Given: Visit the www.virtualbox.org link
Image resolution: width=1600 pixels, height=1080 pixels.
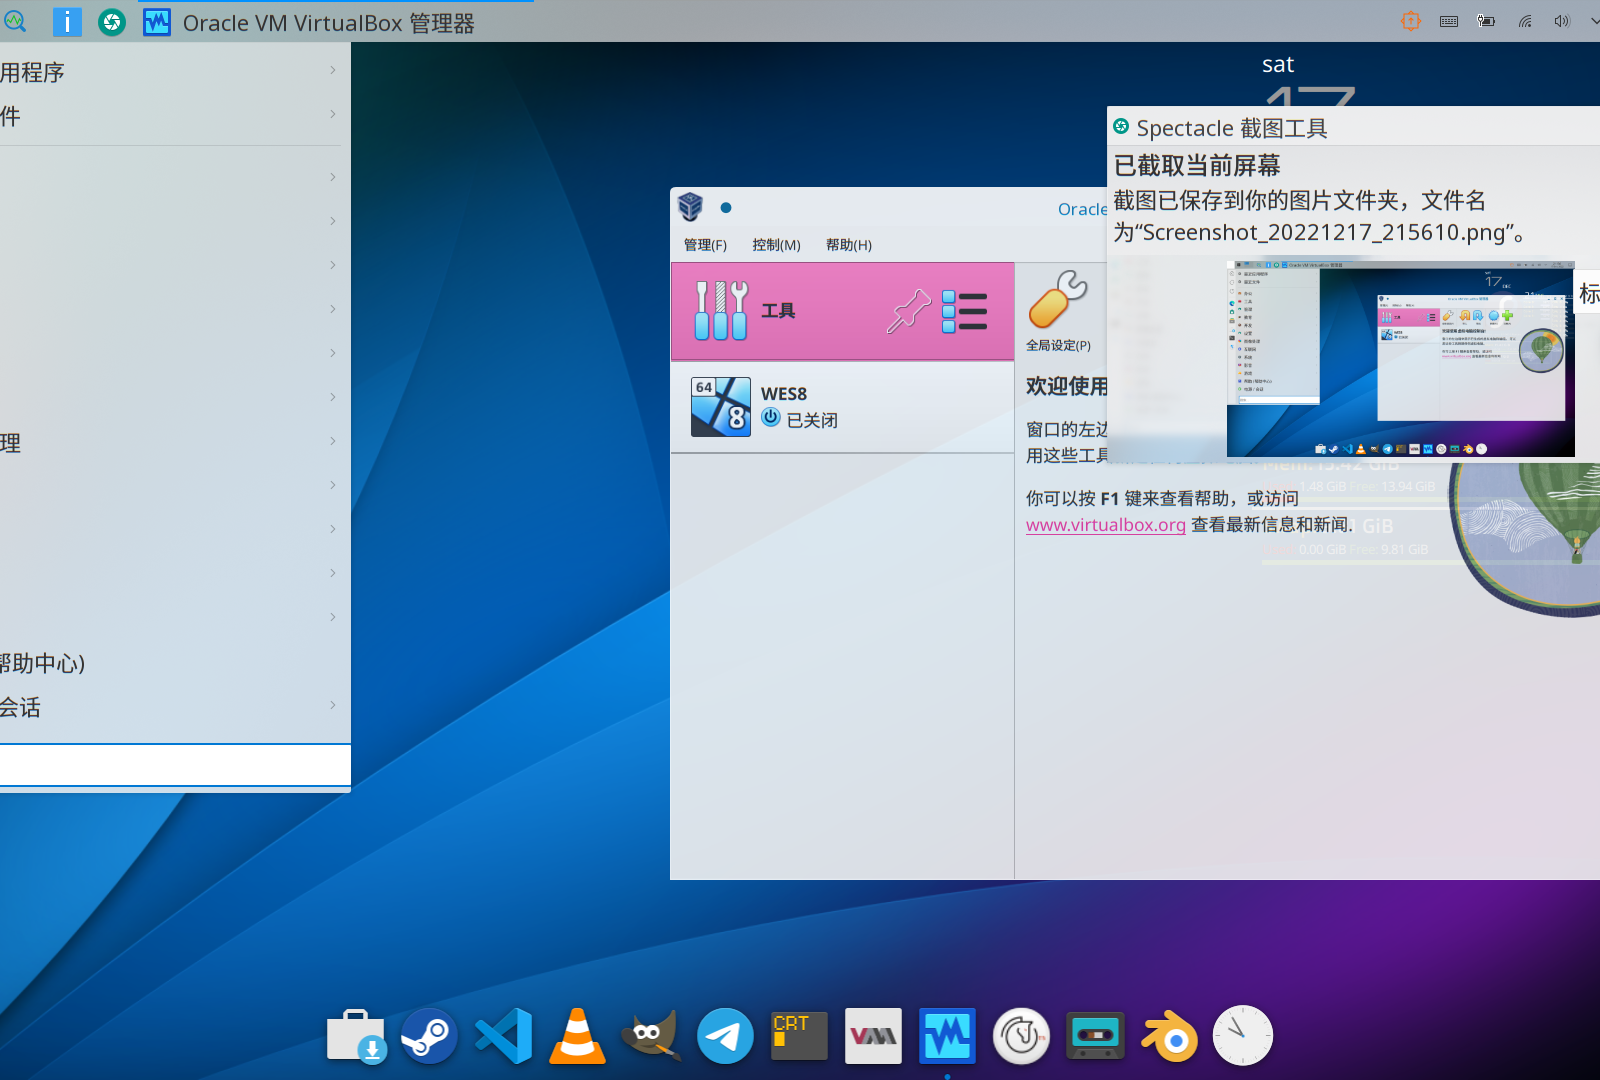Looking at the screenshot, I should pyautogui.click(x=1105, y=524).
